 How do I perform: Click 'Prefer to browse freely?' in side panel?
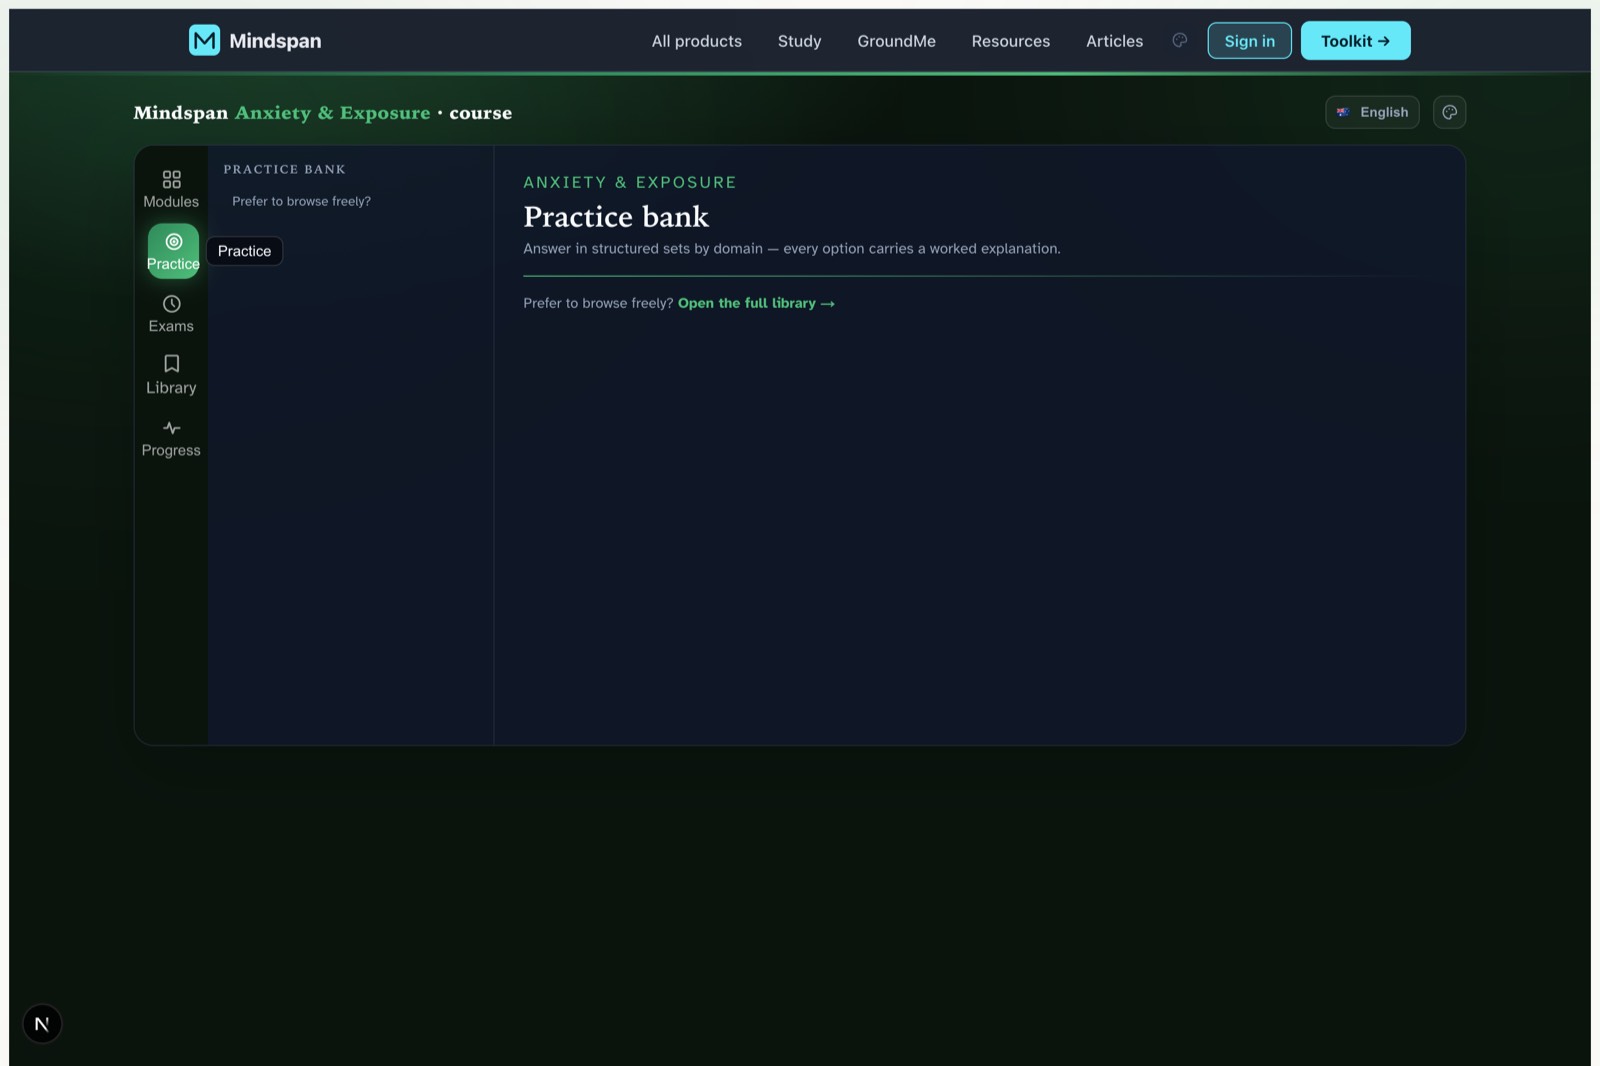coord(301,201)
